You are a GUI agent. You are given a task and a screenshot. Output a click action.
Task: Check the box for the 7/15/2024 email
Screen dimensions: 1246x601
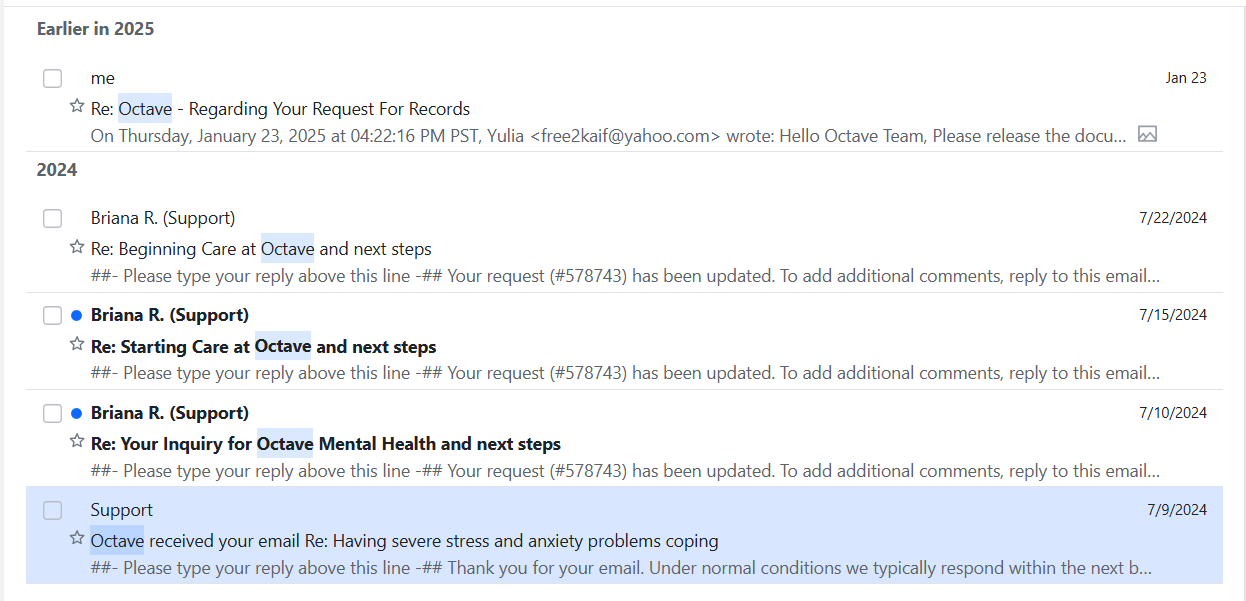(53, 316)
